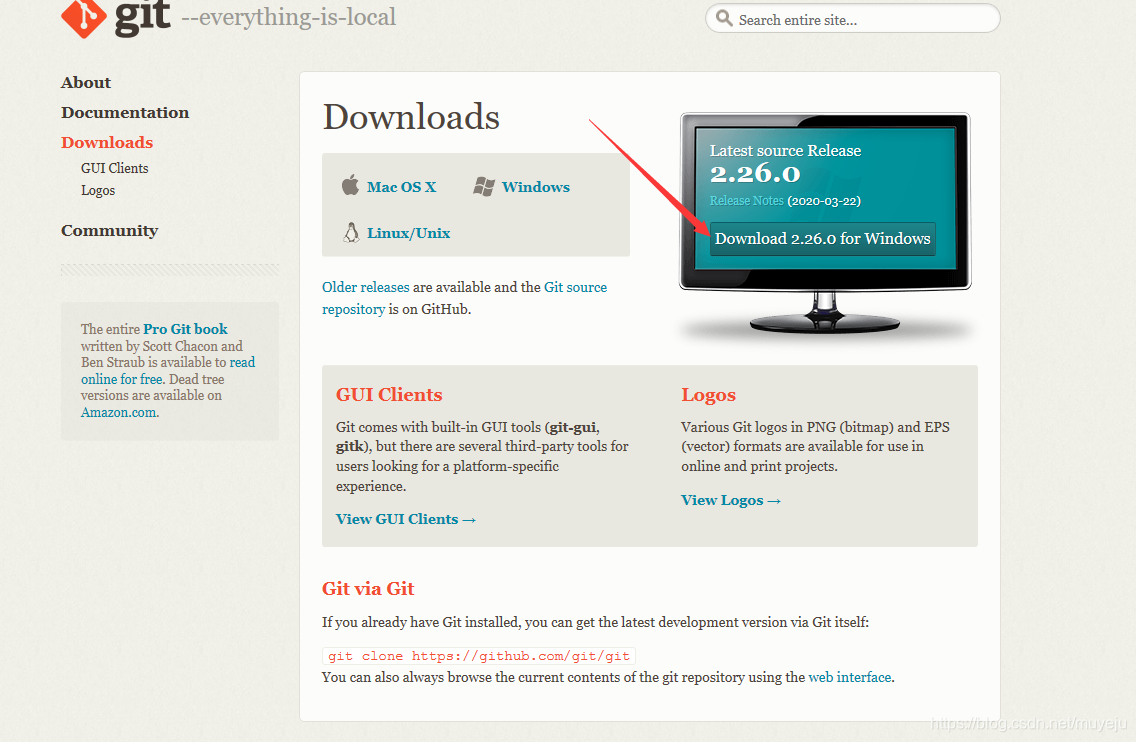
Task: Click the (2020-03-22) release date
Action: [x=824, y=201]
